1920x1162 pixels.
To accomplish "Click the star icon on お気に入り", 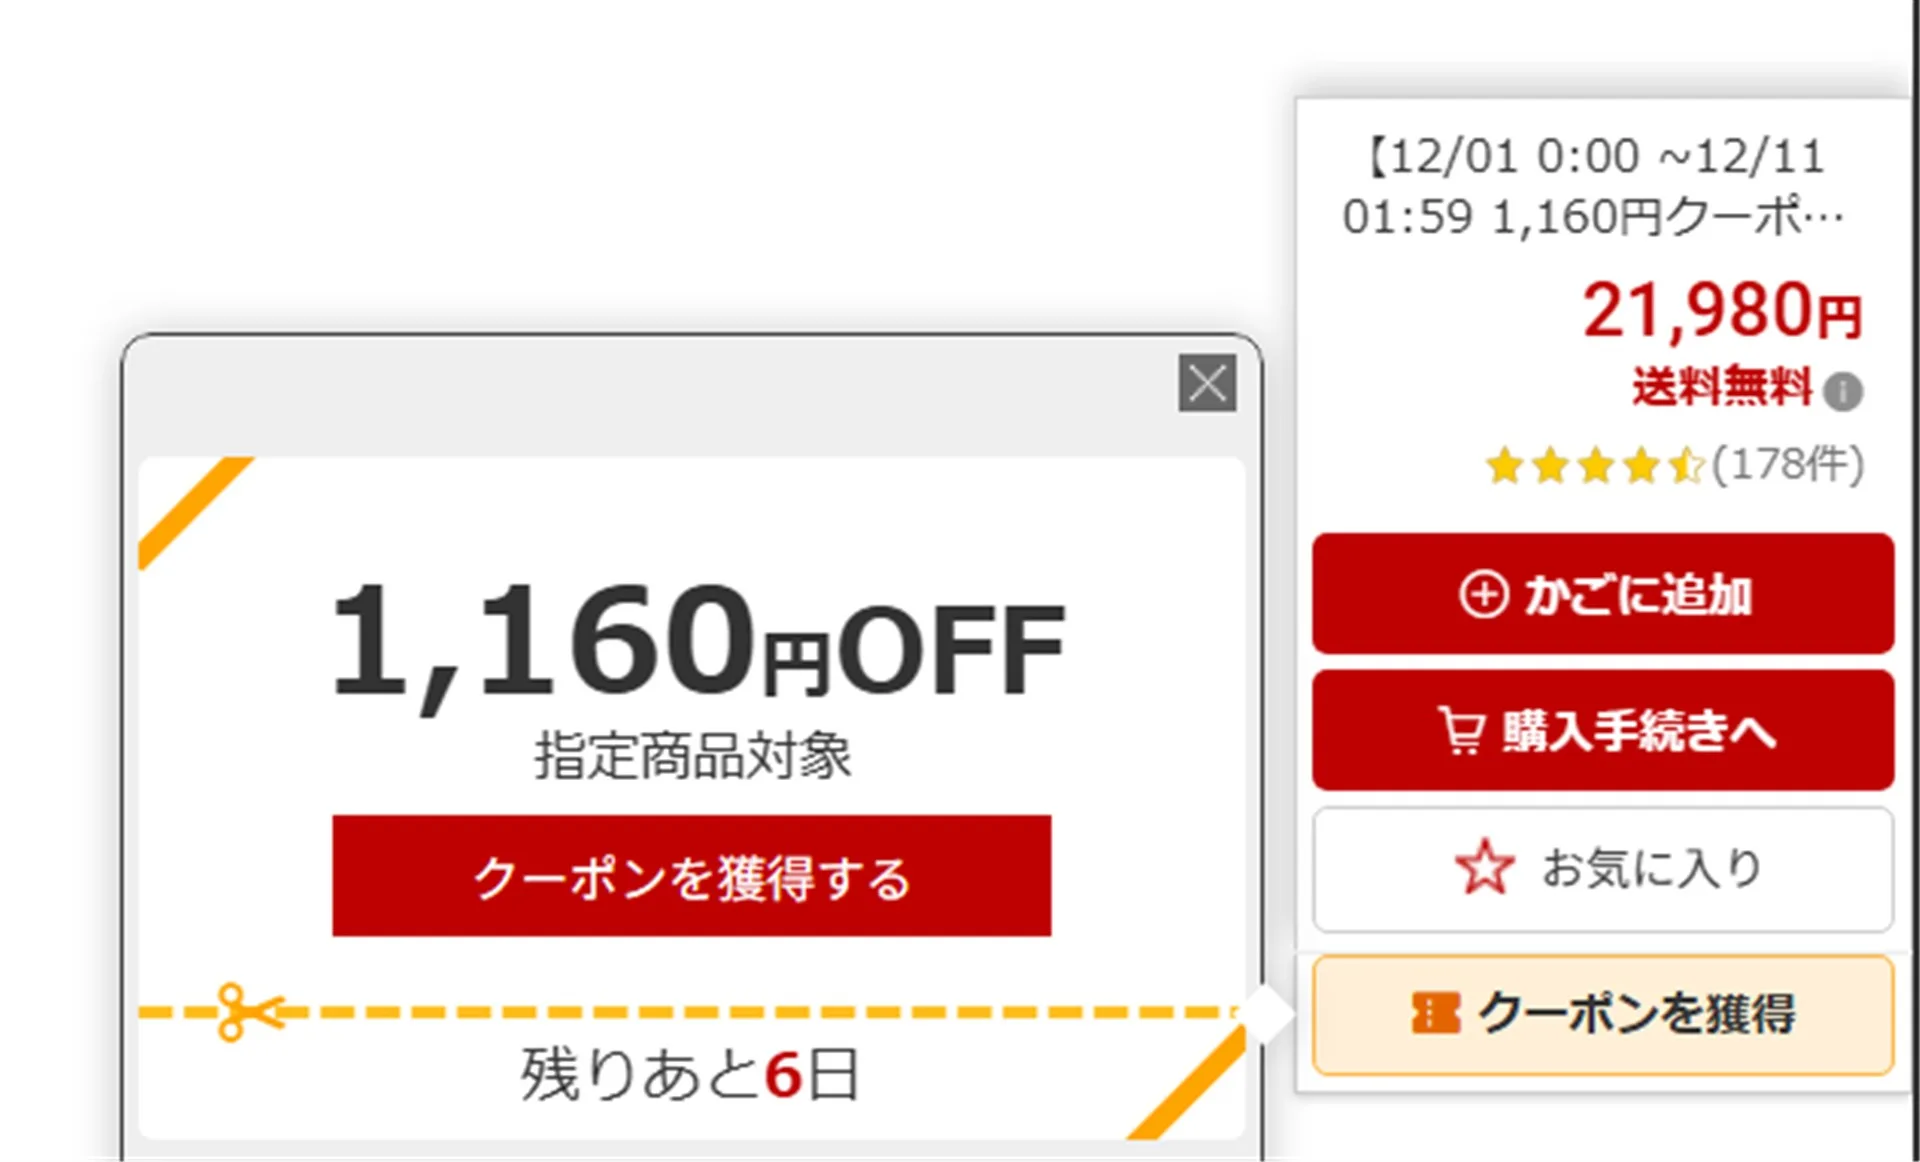I will click(1484, 867).
